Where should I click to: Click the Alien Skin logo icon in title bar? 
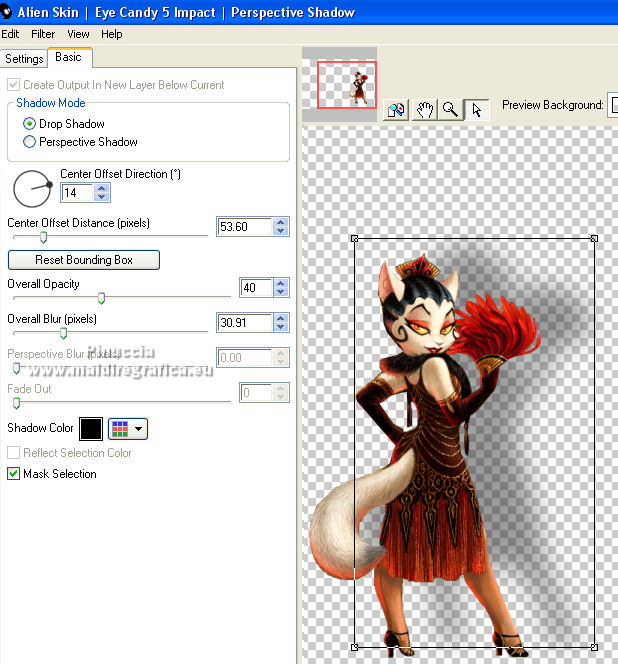(6, 12)
